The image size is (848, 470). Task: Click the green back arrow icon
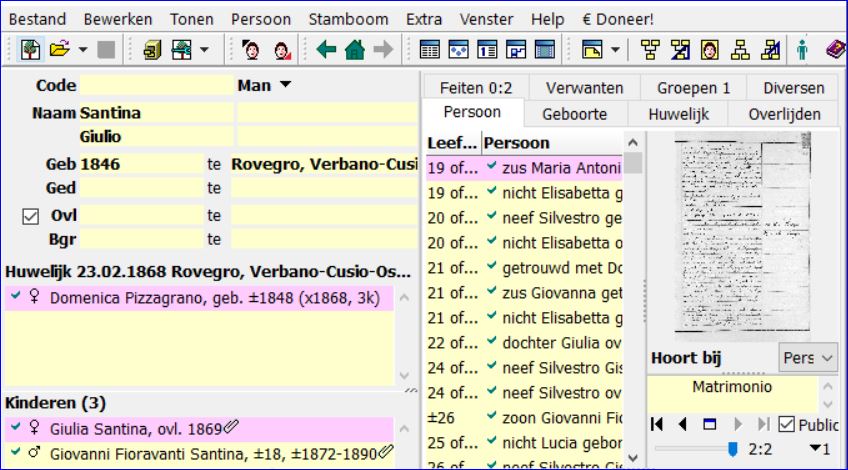(325, 47)
